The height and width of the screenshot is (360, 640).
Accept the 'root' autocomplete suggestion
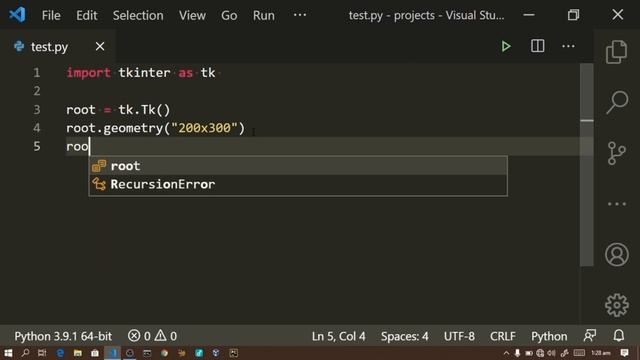point(298,166)
